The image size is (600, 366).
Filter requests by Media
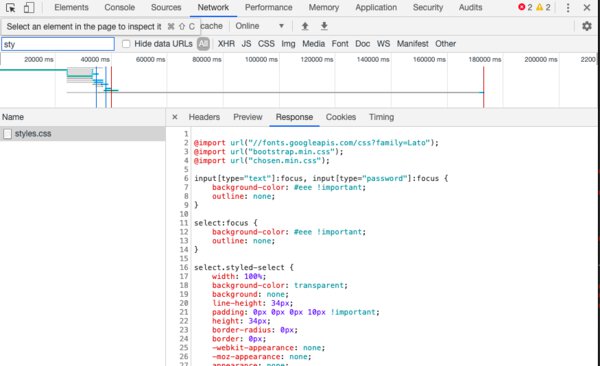[313, 44]
